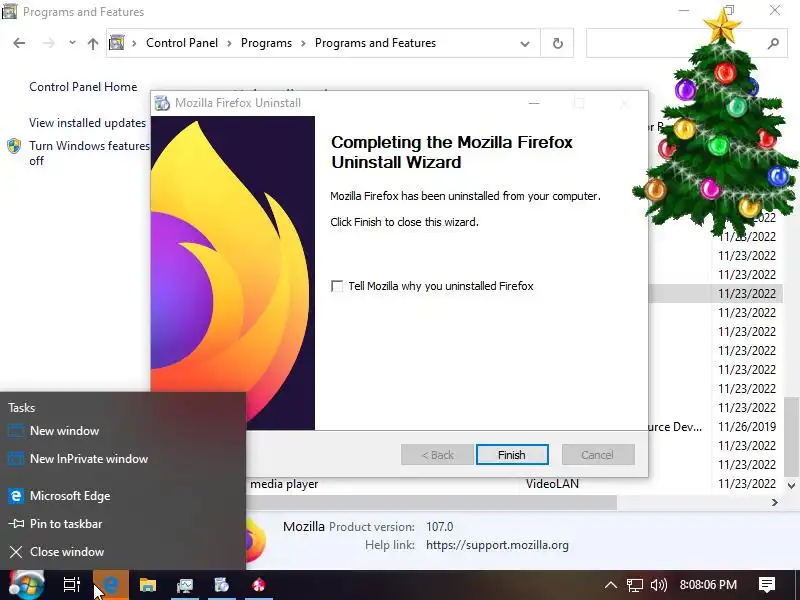Open Control Panel Home link
Screen dimensions: 800x600
point(83,87)
